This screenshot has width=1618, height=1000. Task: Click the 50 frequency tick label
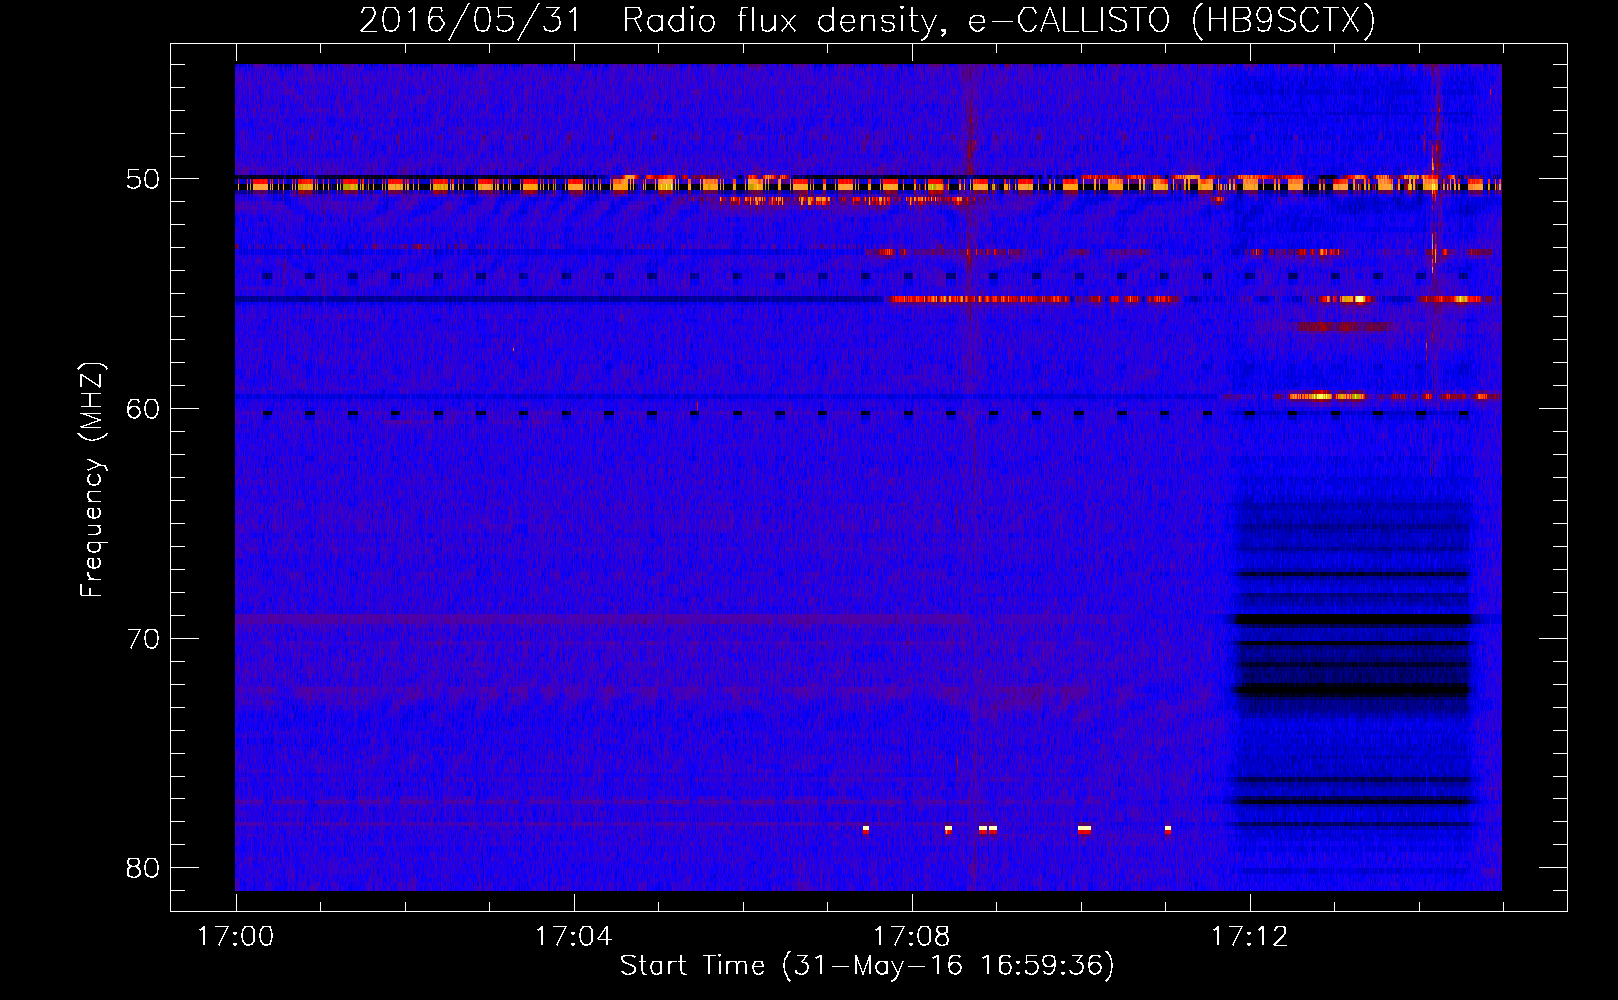point(143,180)
